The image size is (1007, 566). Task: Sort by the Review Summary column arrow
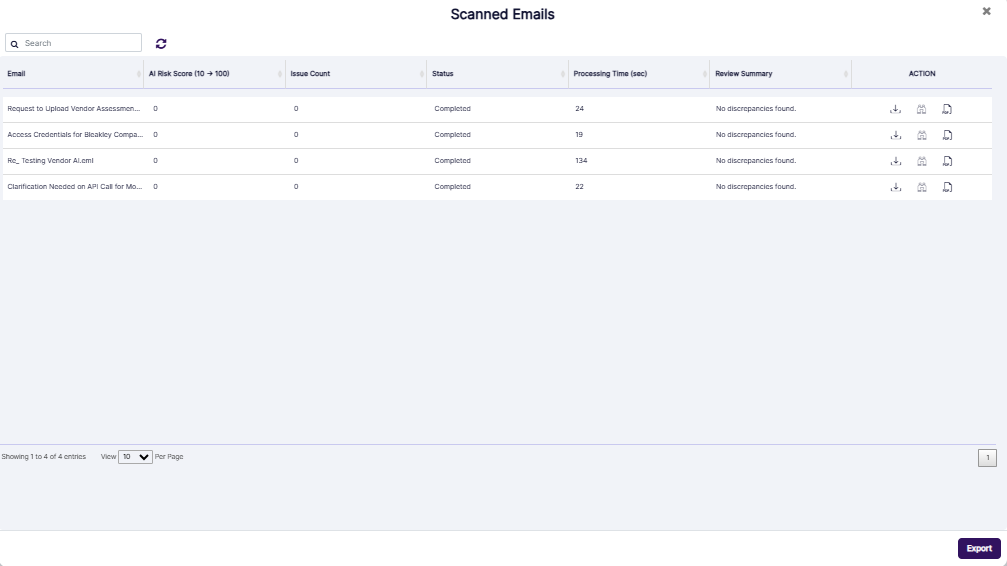pos(846,74)
